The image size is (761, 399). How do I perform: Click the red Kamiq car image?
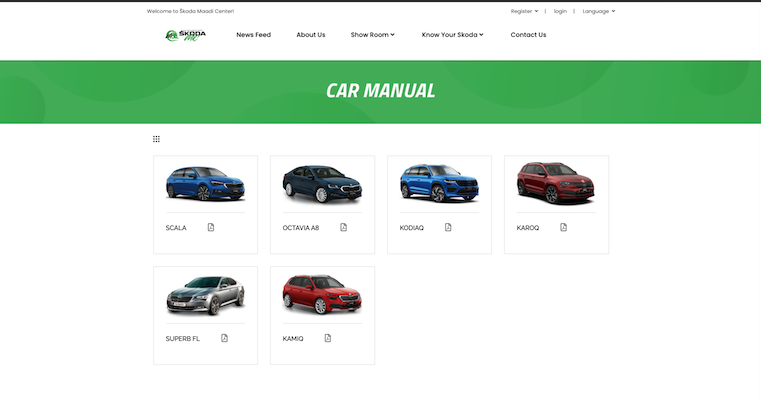322,294
